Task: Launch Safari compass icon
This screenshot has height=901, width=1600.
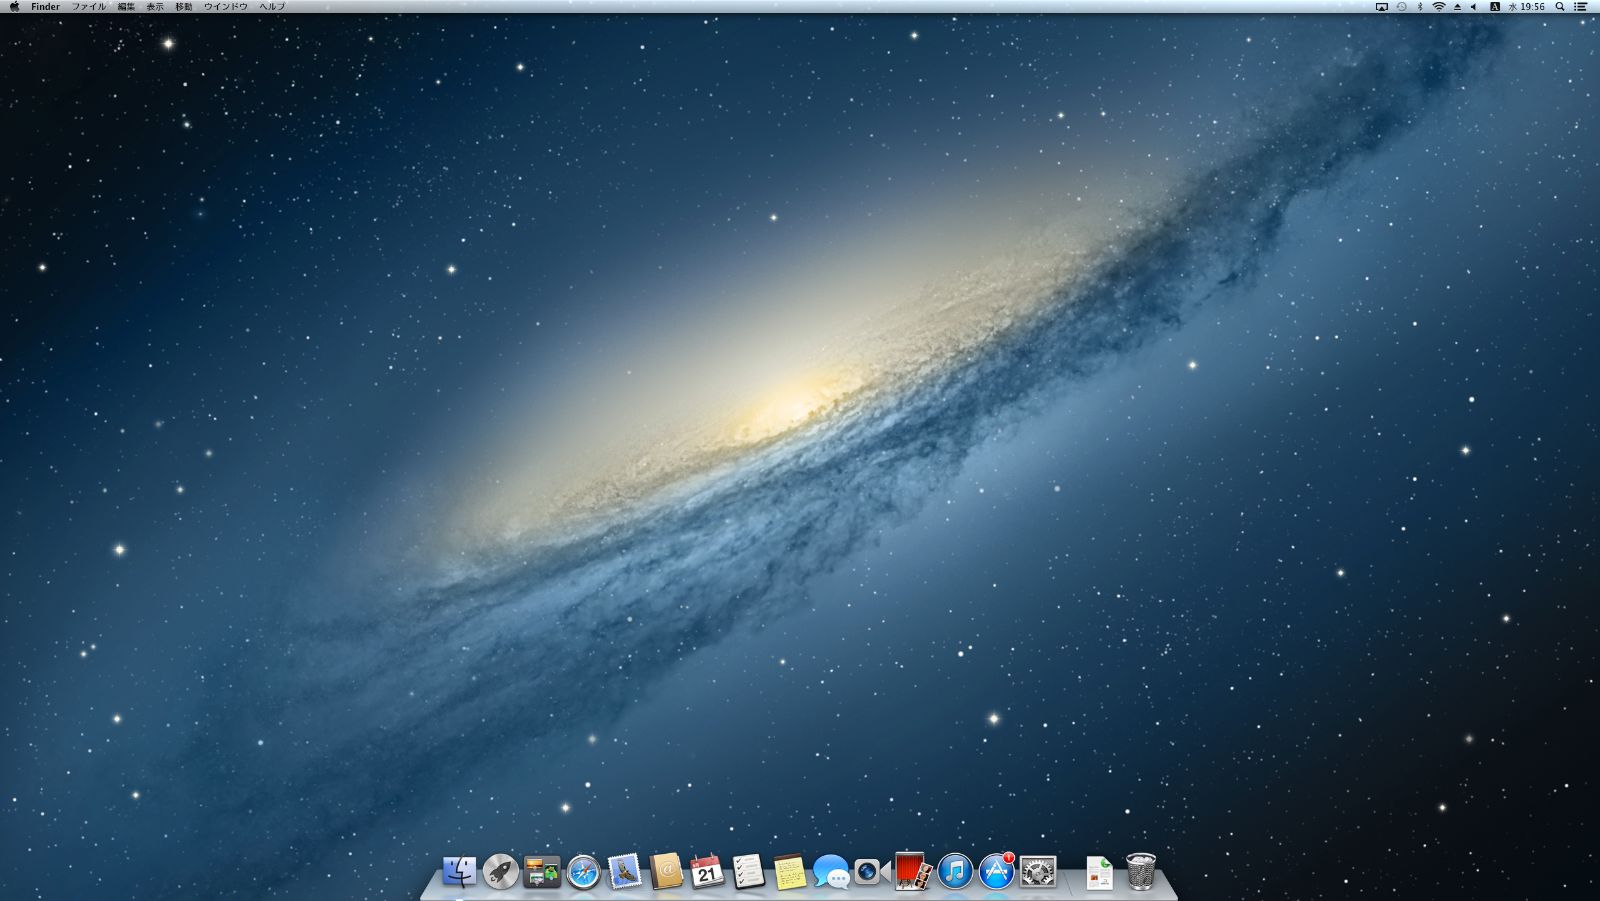Action: [x=583, y=872]
